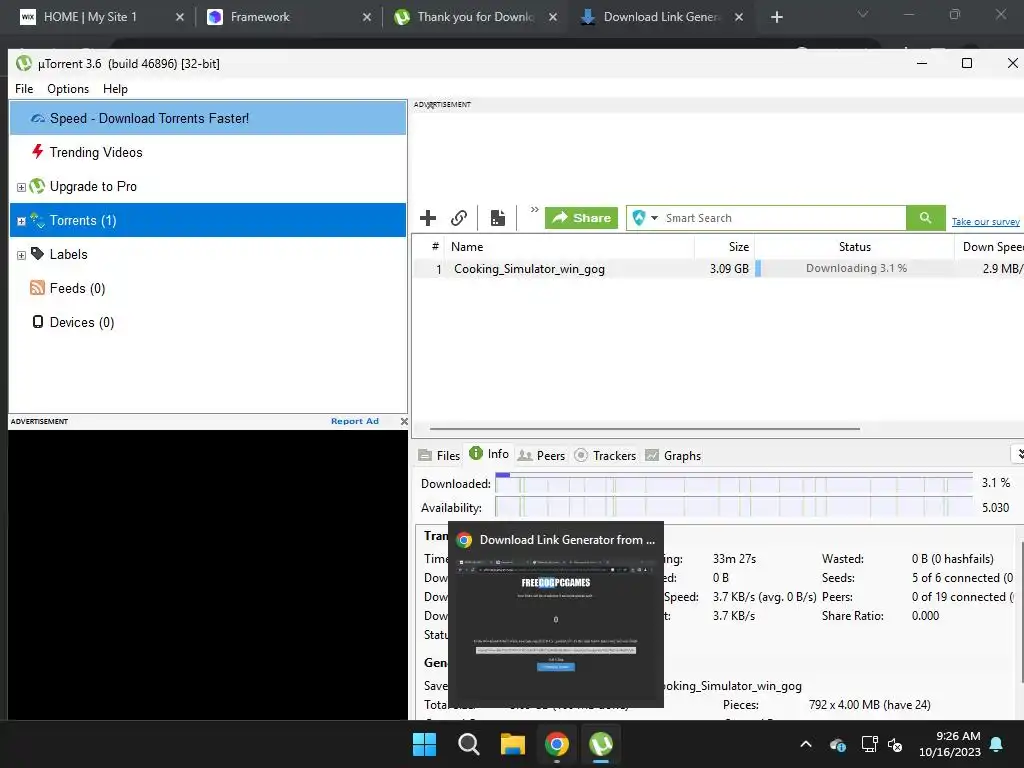Sort torrents by Status column header
The width and height of the screenshot is (1024, 768).
tap(854, 247)
